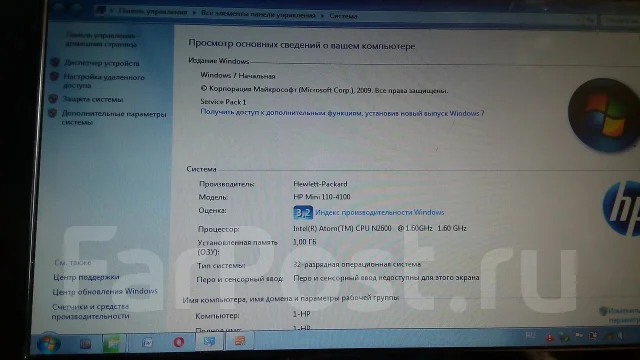Open the Action Center flag tray icon
Image resolution: width=640 pixels, height=360 pixels.
click(579, 336)
